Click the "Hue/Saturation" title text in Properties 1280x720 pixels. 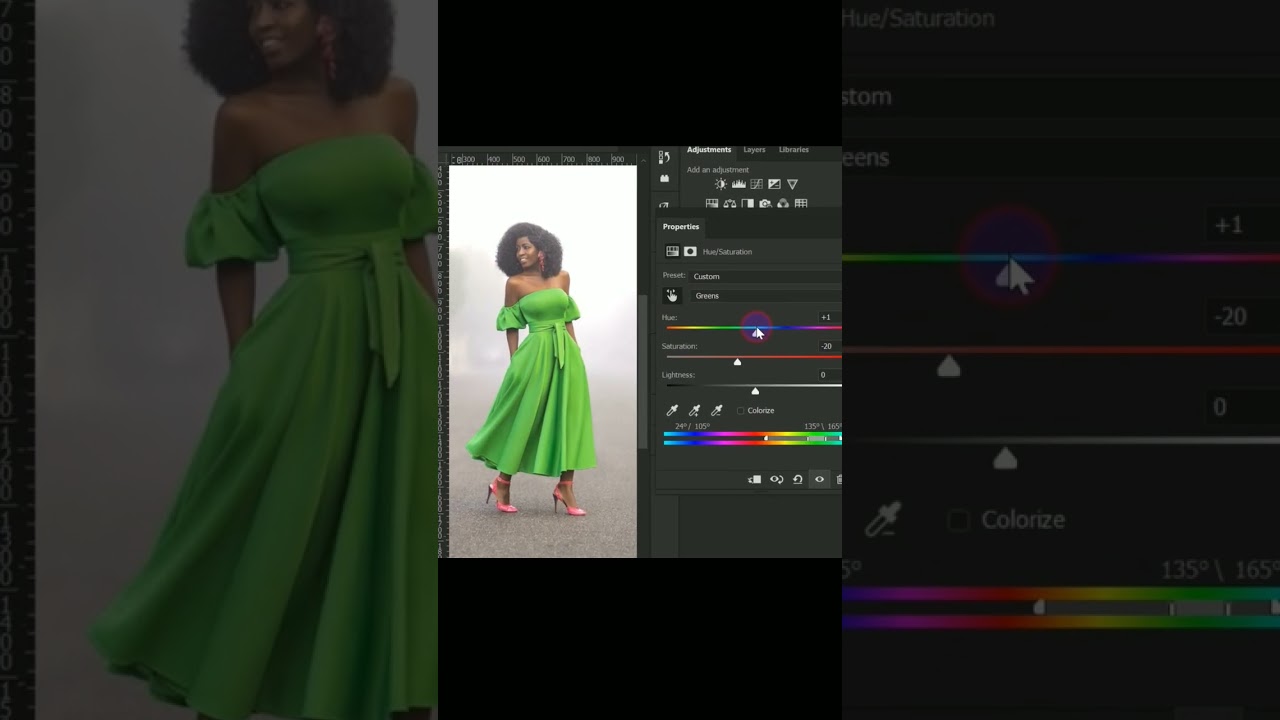point(727,252)
